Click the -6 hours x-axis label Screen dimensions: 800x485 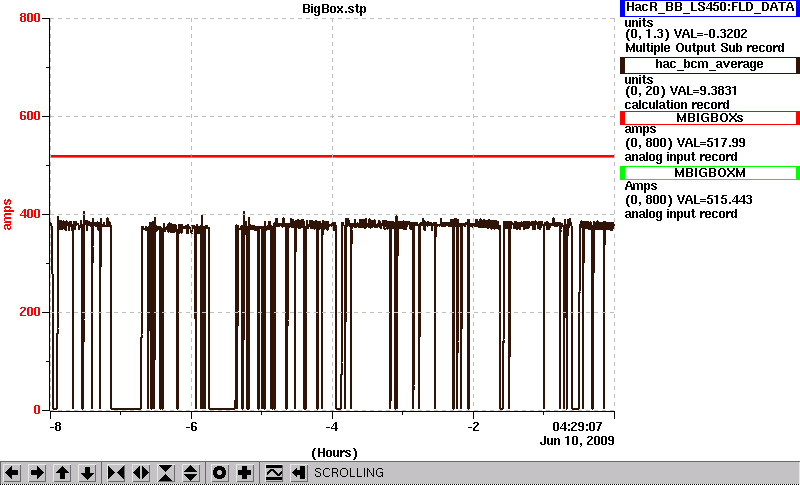point(191,426)
